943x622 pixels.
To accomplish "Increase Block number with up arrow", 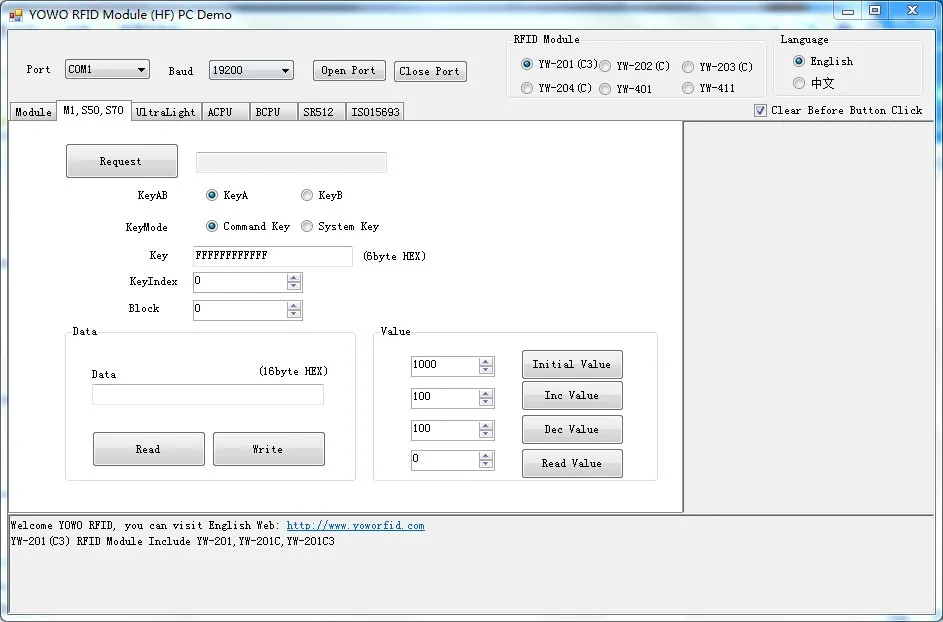I will coord(293,306).
